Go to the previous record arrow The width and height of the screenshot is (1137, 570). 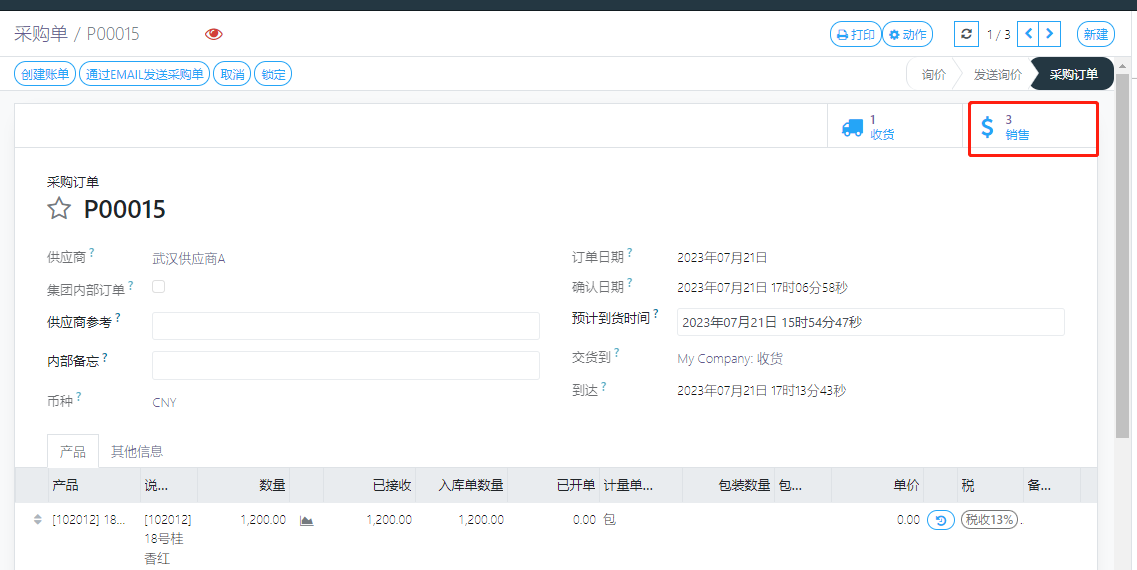1028,34
